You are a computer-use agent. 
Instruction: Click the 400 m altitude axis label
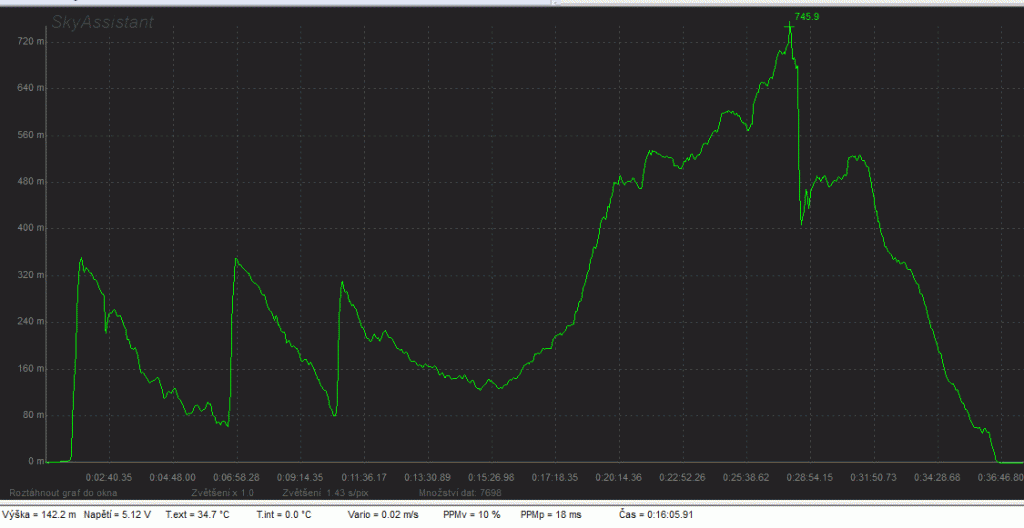pos(32,228)
